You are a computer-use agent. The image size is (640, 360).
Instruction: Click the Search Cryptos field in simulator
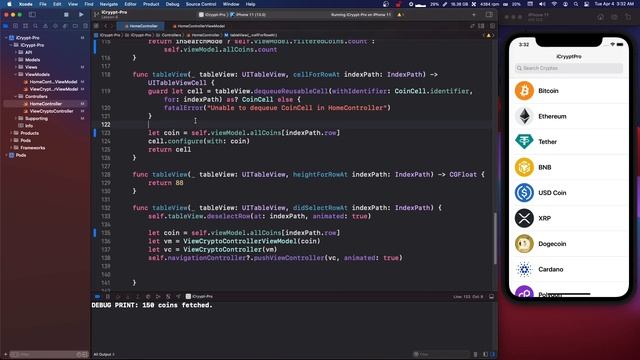coord(569,68)
